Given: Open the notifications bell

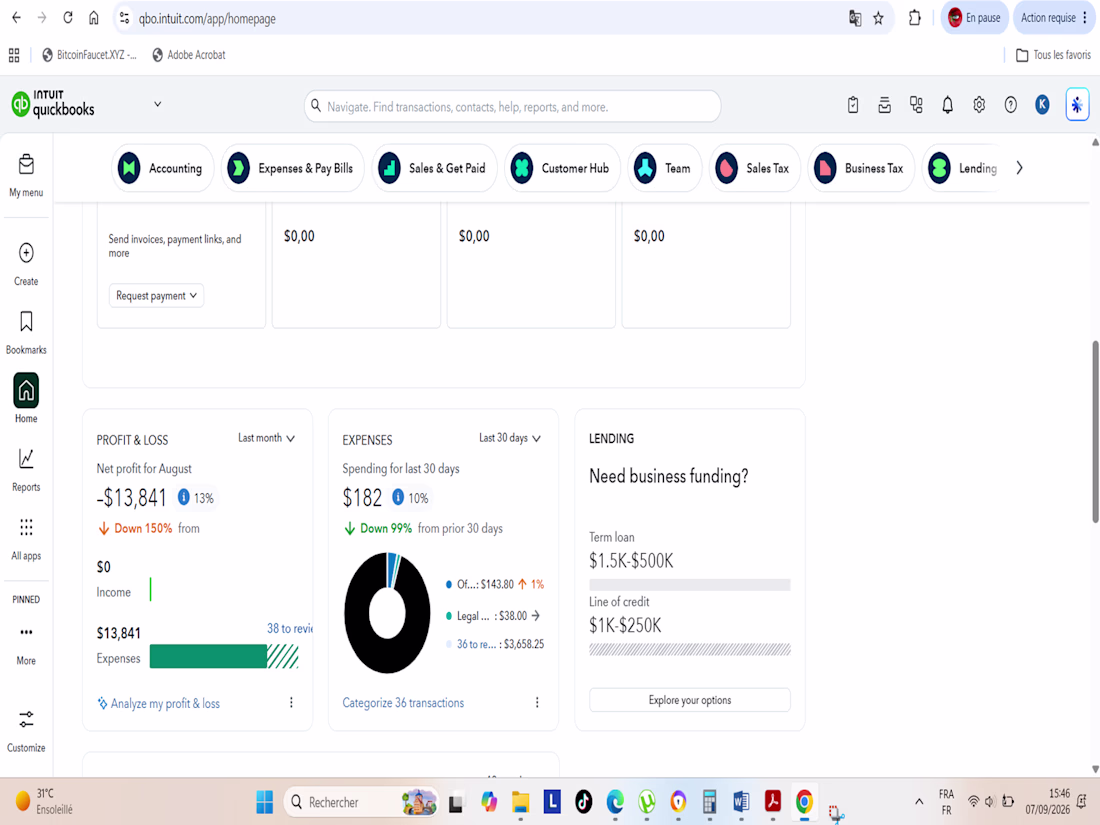Looking at the screenshot, I should pyautogui.click(x=947, y=105).
